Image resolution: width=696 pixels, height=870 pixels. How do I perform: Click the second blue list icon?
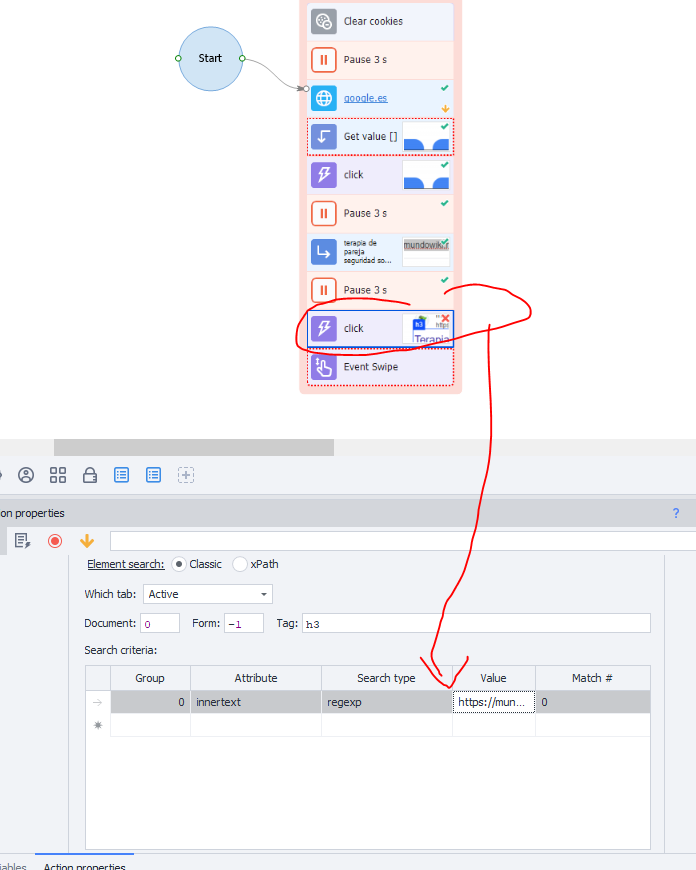pos(153,475)
